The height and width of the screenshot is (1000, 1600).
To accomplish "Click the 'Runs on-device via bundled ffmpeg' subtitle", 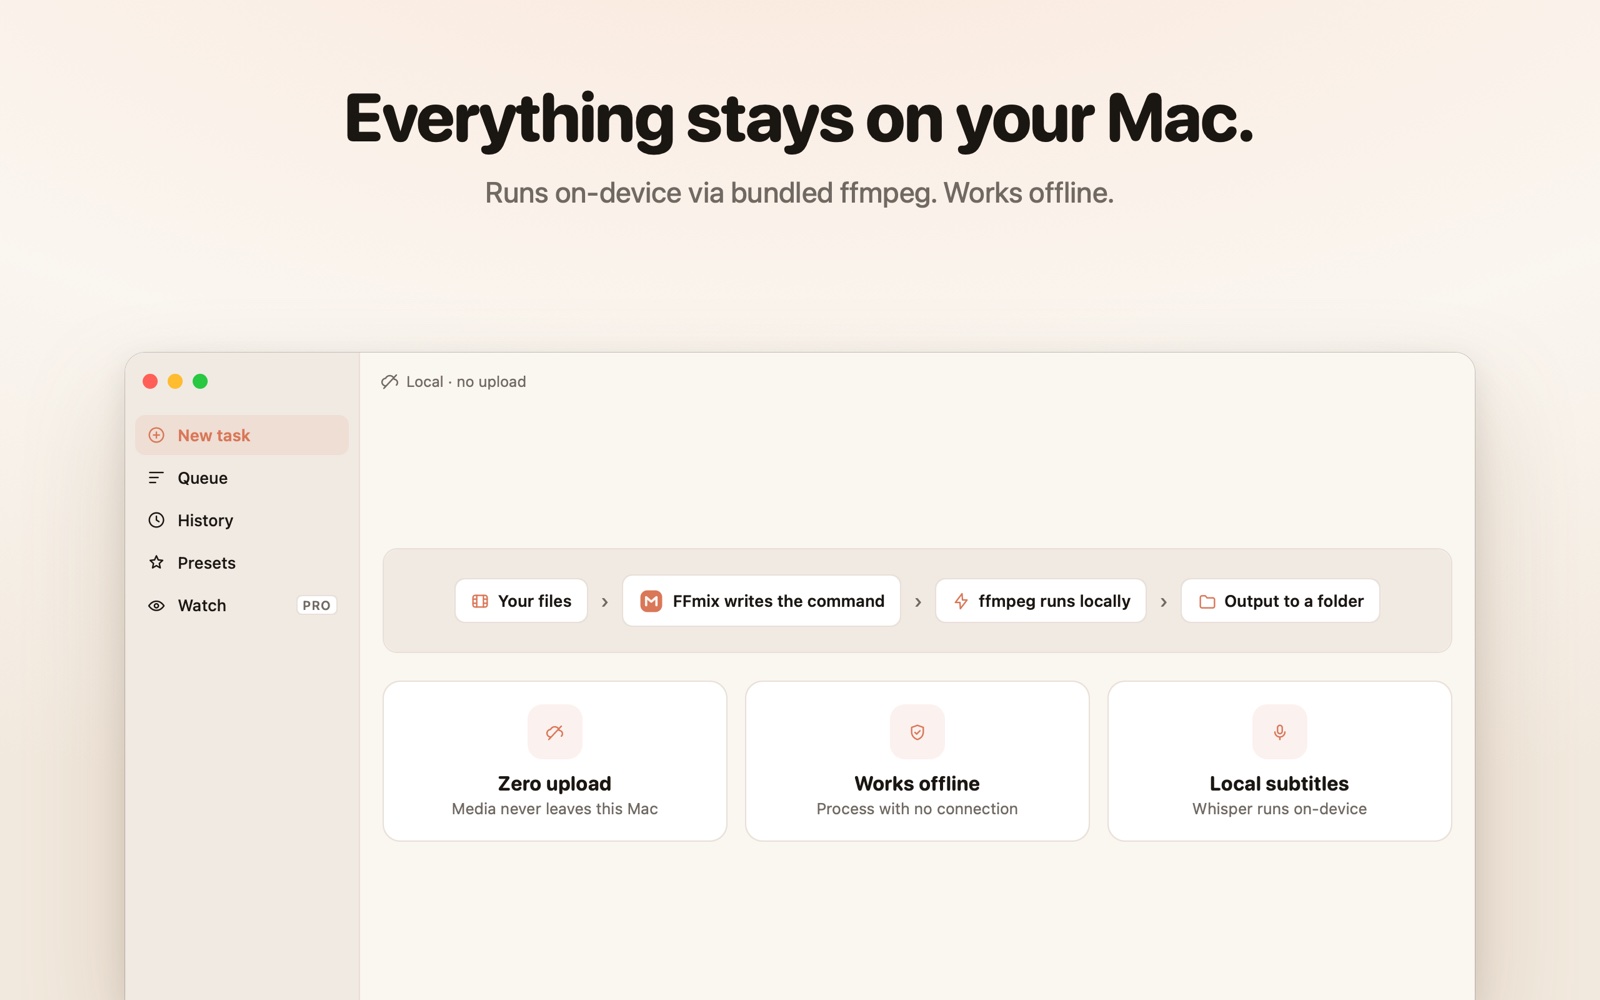I will pyautogui.click(x=799, y=193).
